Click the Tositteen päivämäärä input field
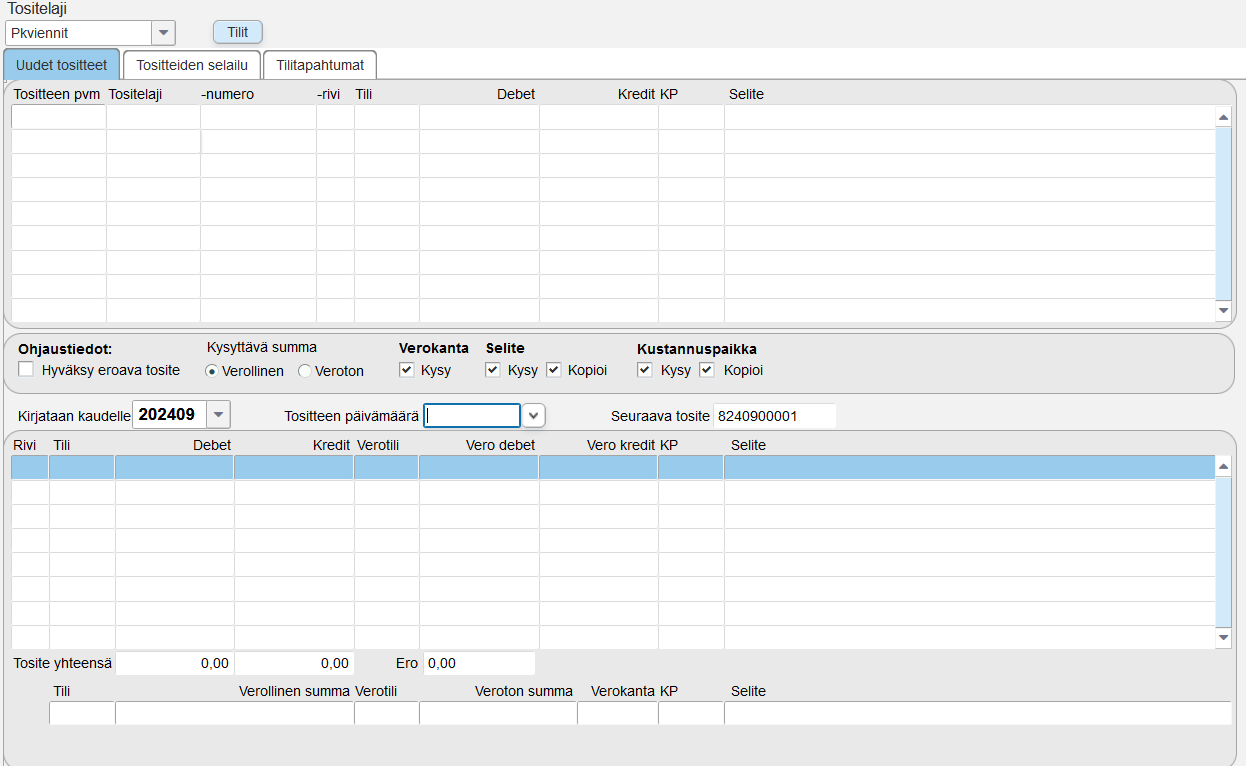 tap(472, 415)
